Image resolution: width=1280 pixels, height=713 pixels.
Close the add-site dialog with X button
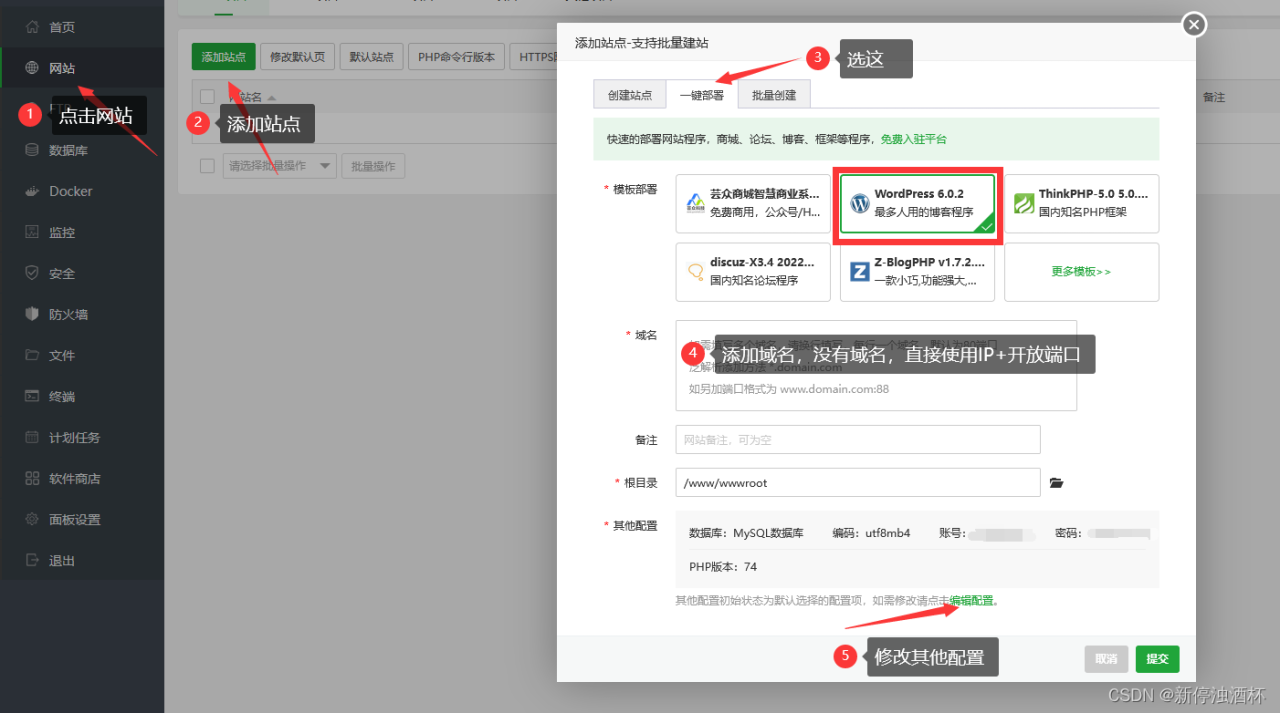(1193, 25)
